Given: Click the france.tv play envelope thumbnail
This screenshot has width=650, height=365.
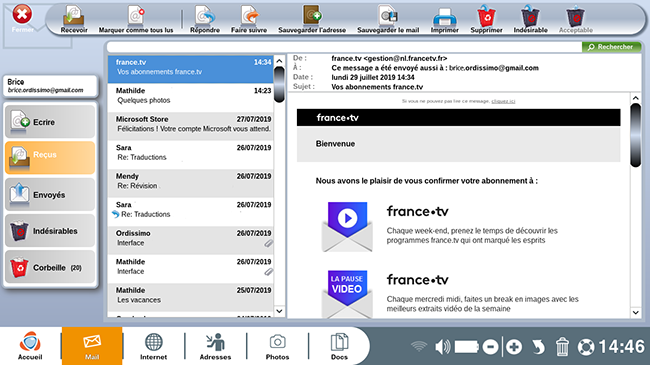Looking at the screenshot, I should 347,226.
